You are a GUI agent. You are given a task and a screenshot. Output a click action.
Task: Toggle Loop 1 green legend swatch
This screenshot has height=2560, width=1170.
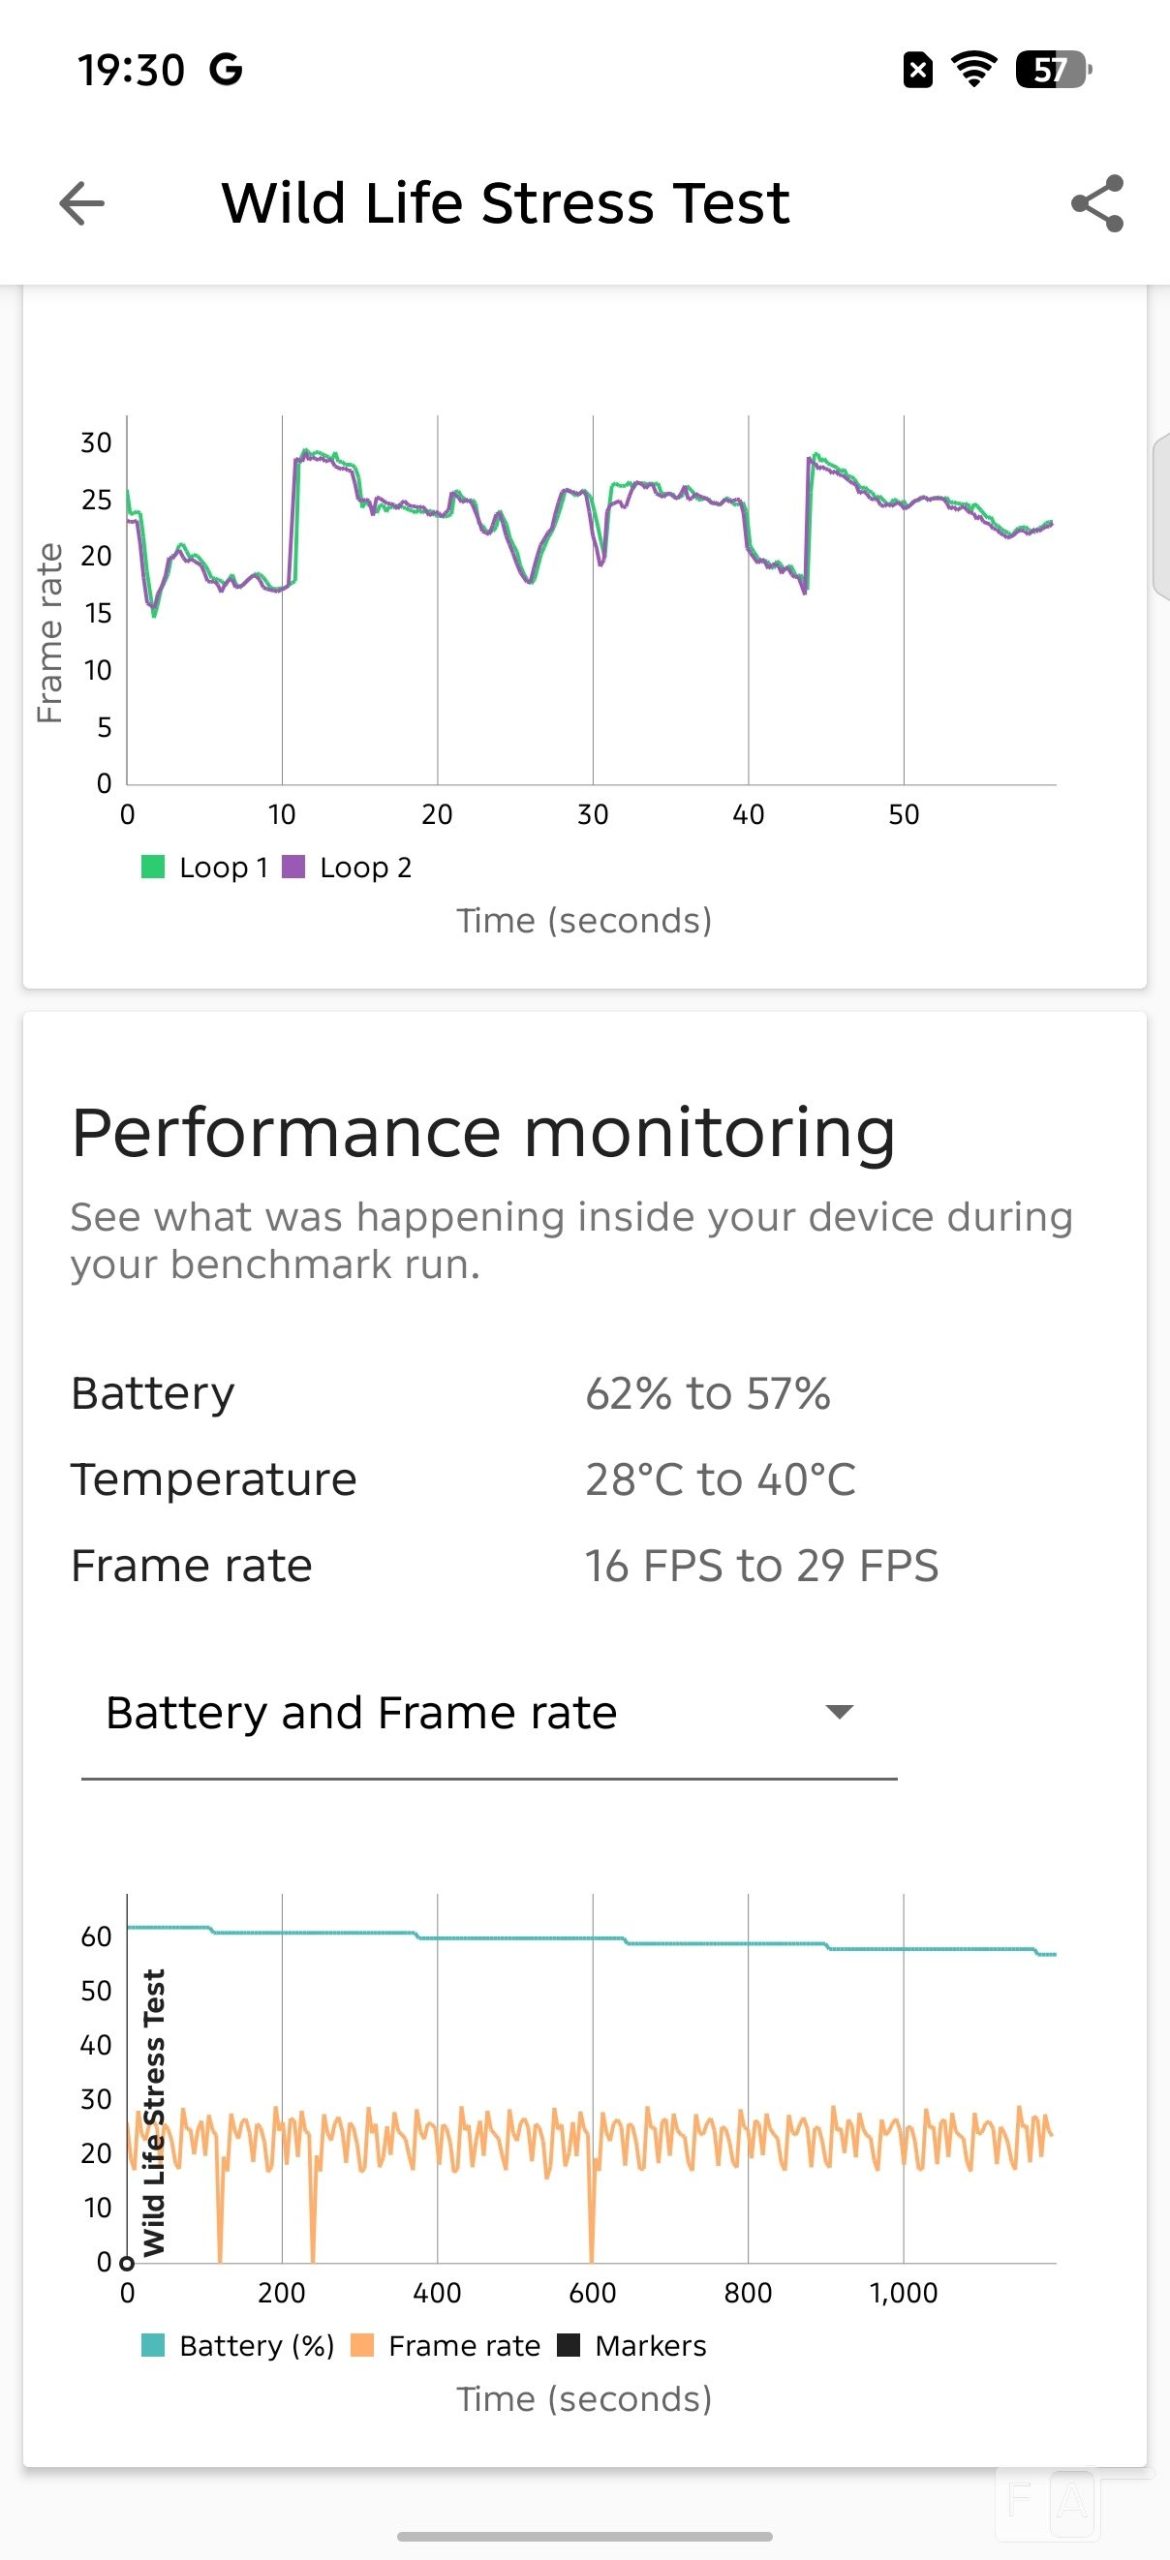(x=153, y=866)
